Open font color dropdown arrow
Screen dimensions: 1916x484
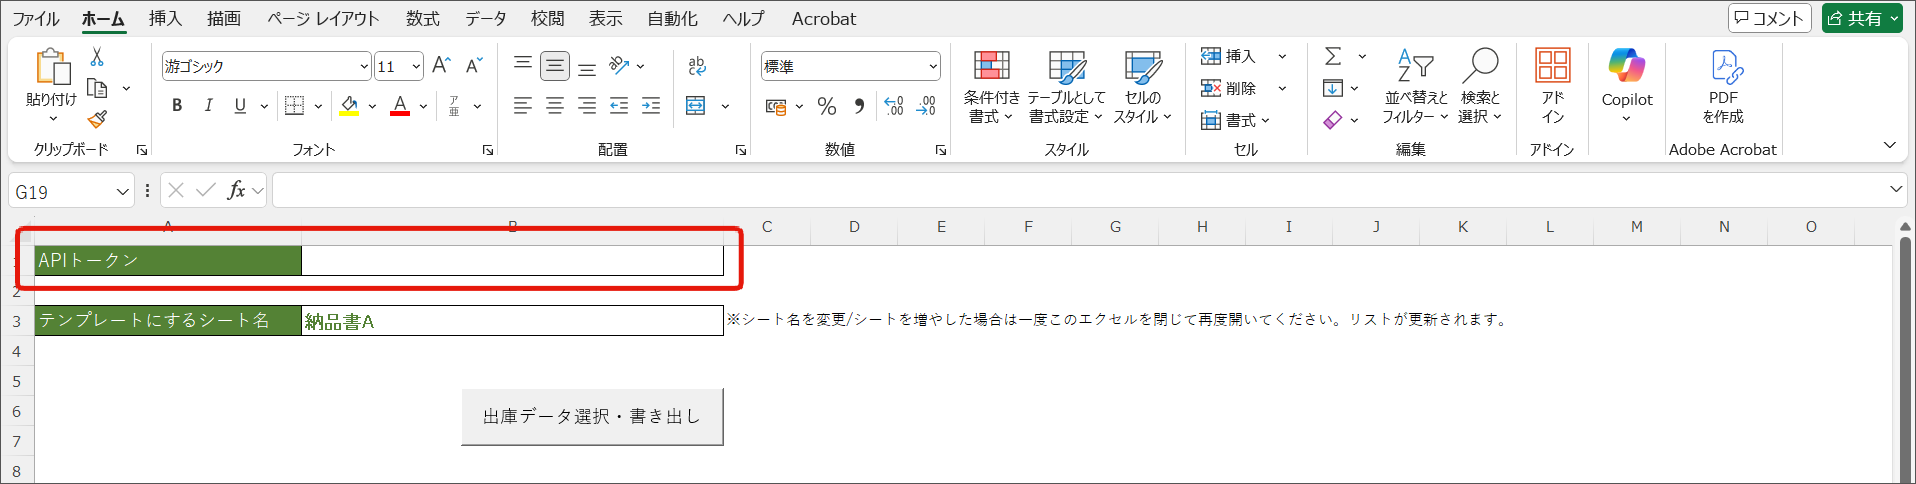point(423,106)
